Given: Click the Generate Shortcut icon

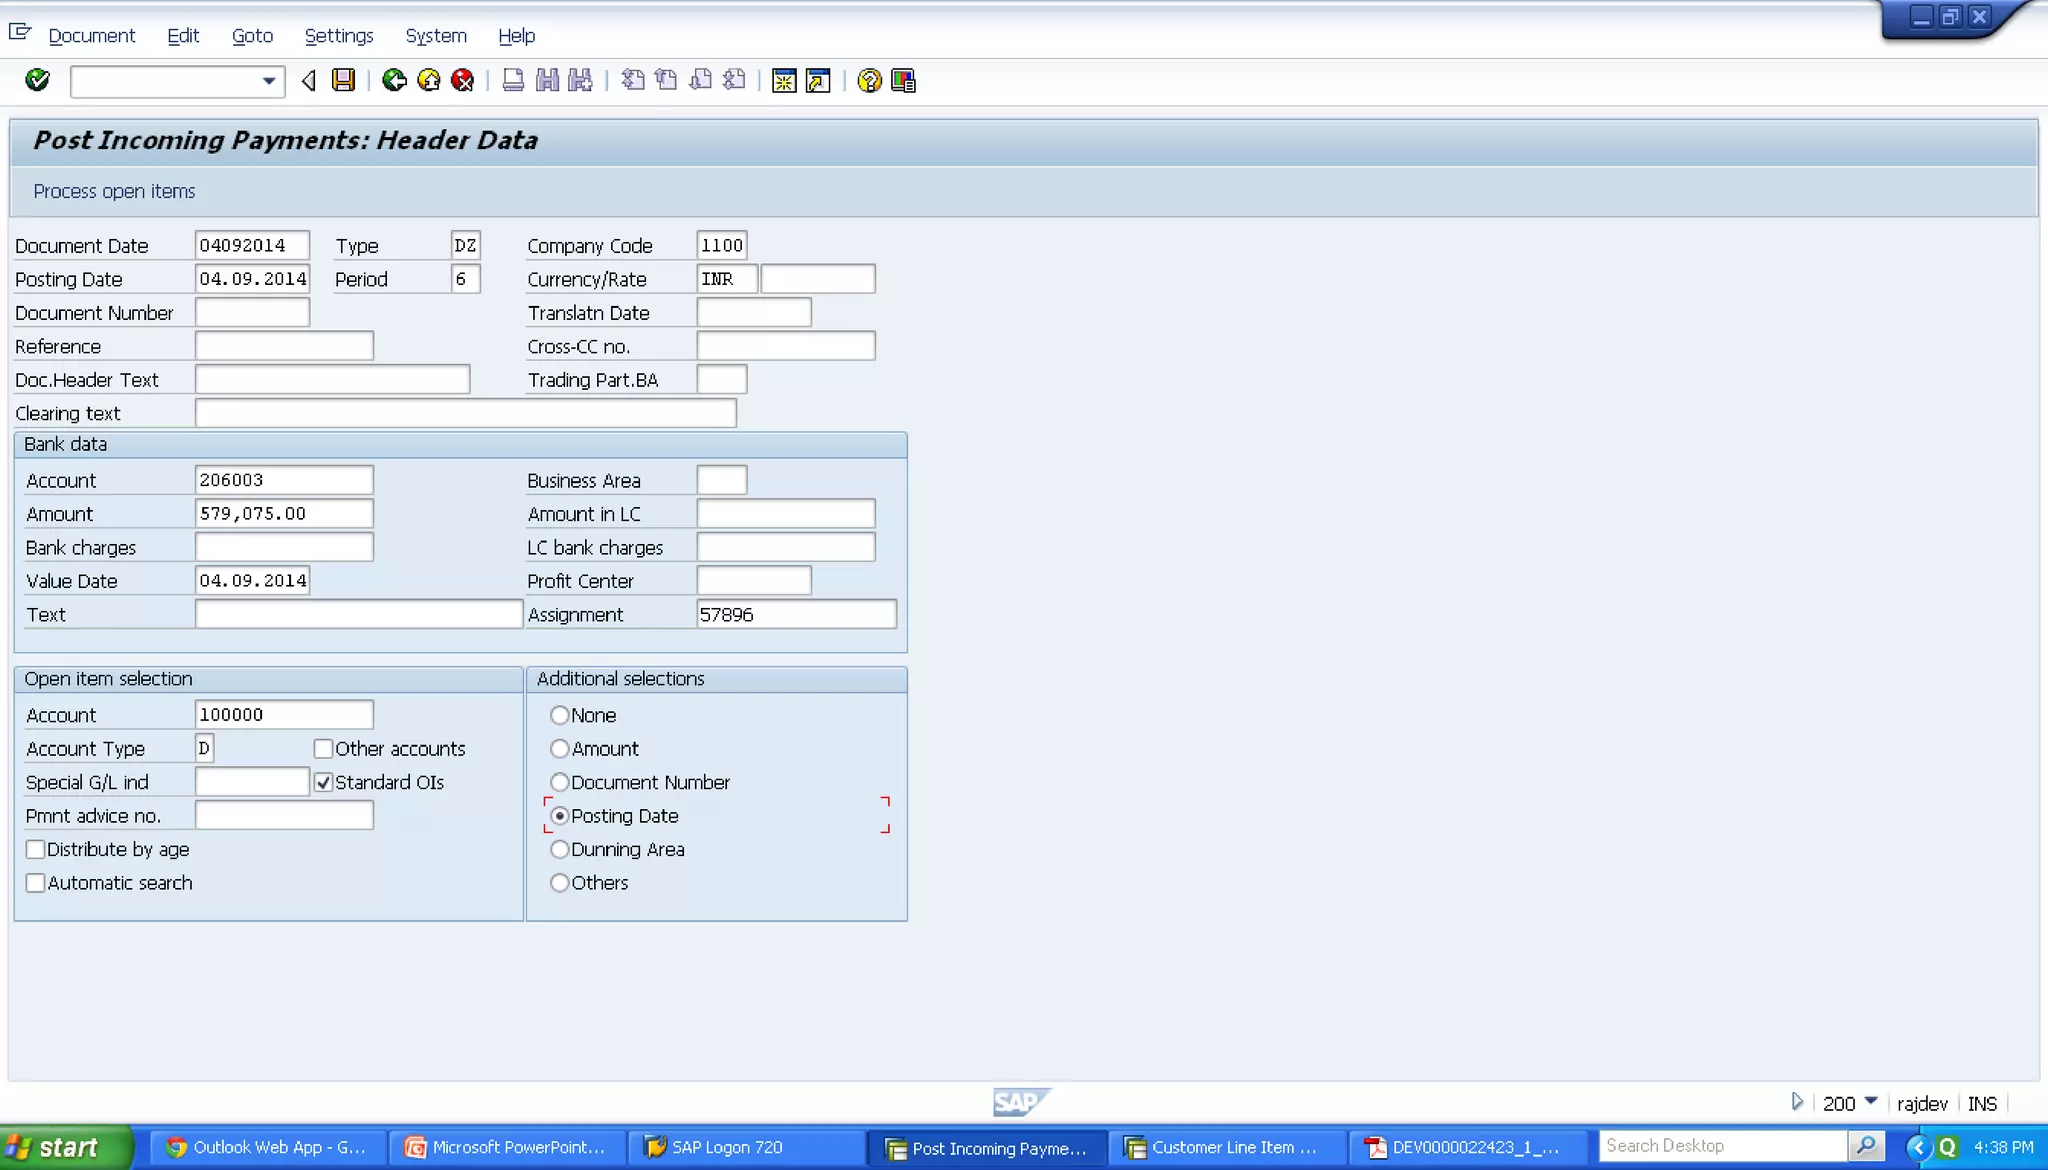Looking at the screenshot, I should pyautogui.click(x=818, y=80).
